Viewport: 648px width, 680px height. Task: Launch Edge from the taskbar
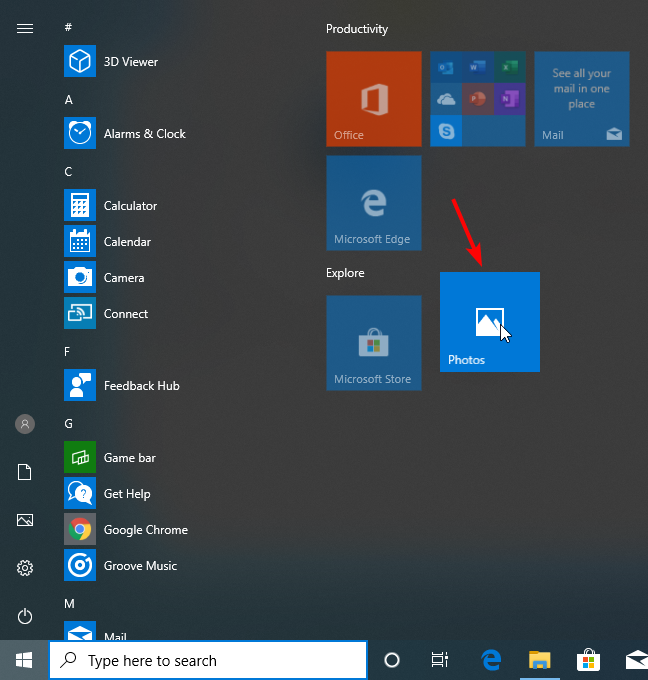(x=491, y=660)
